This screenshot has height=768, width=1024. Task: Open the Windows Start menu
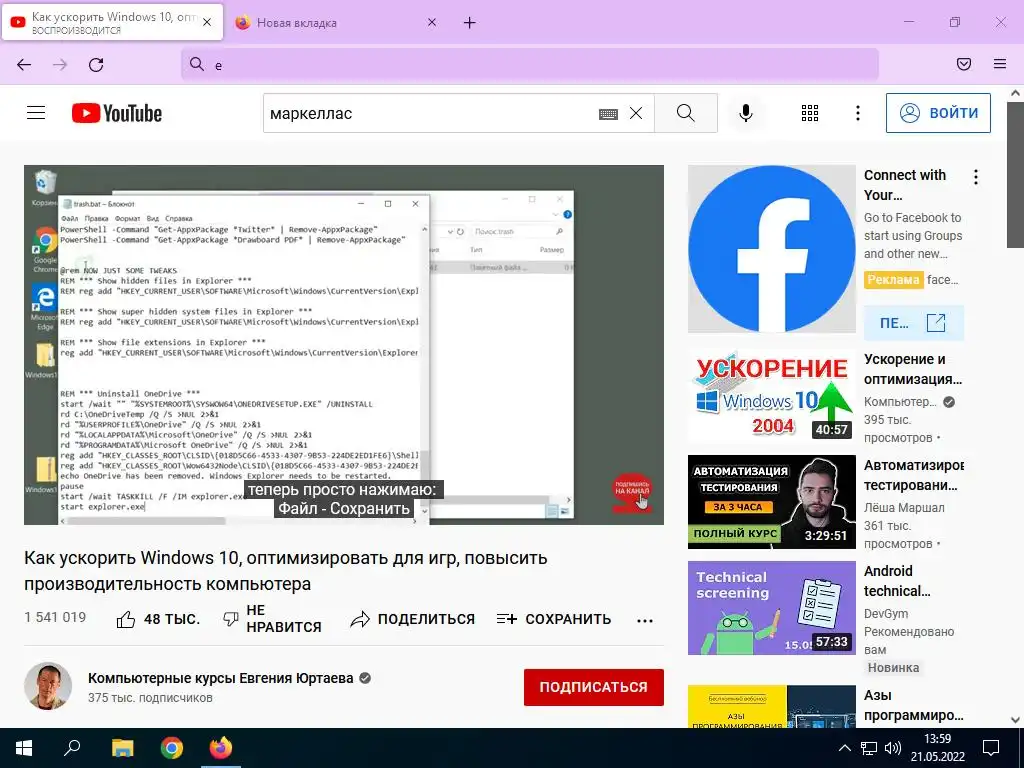(24, 748)
